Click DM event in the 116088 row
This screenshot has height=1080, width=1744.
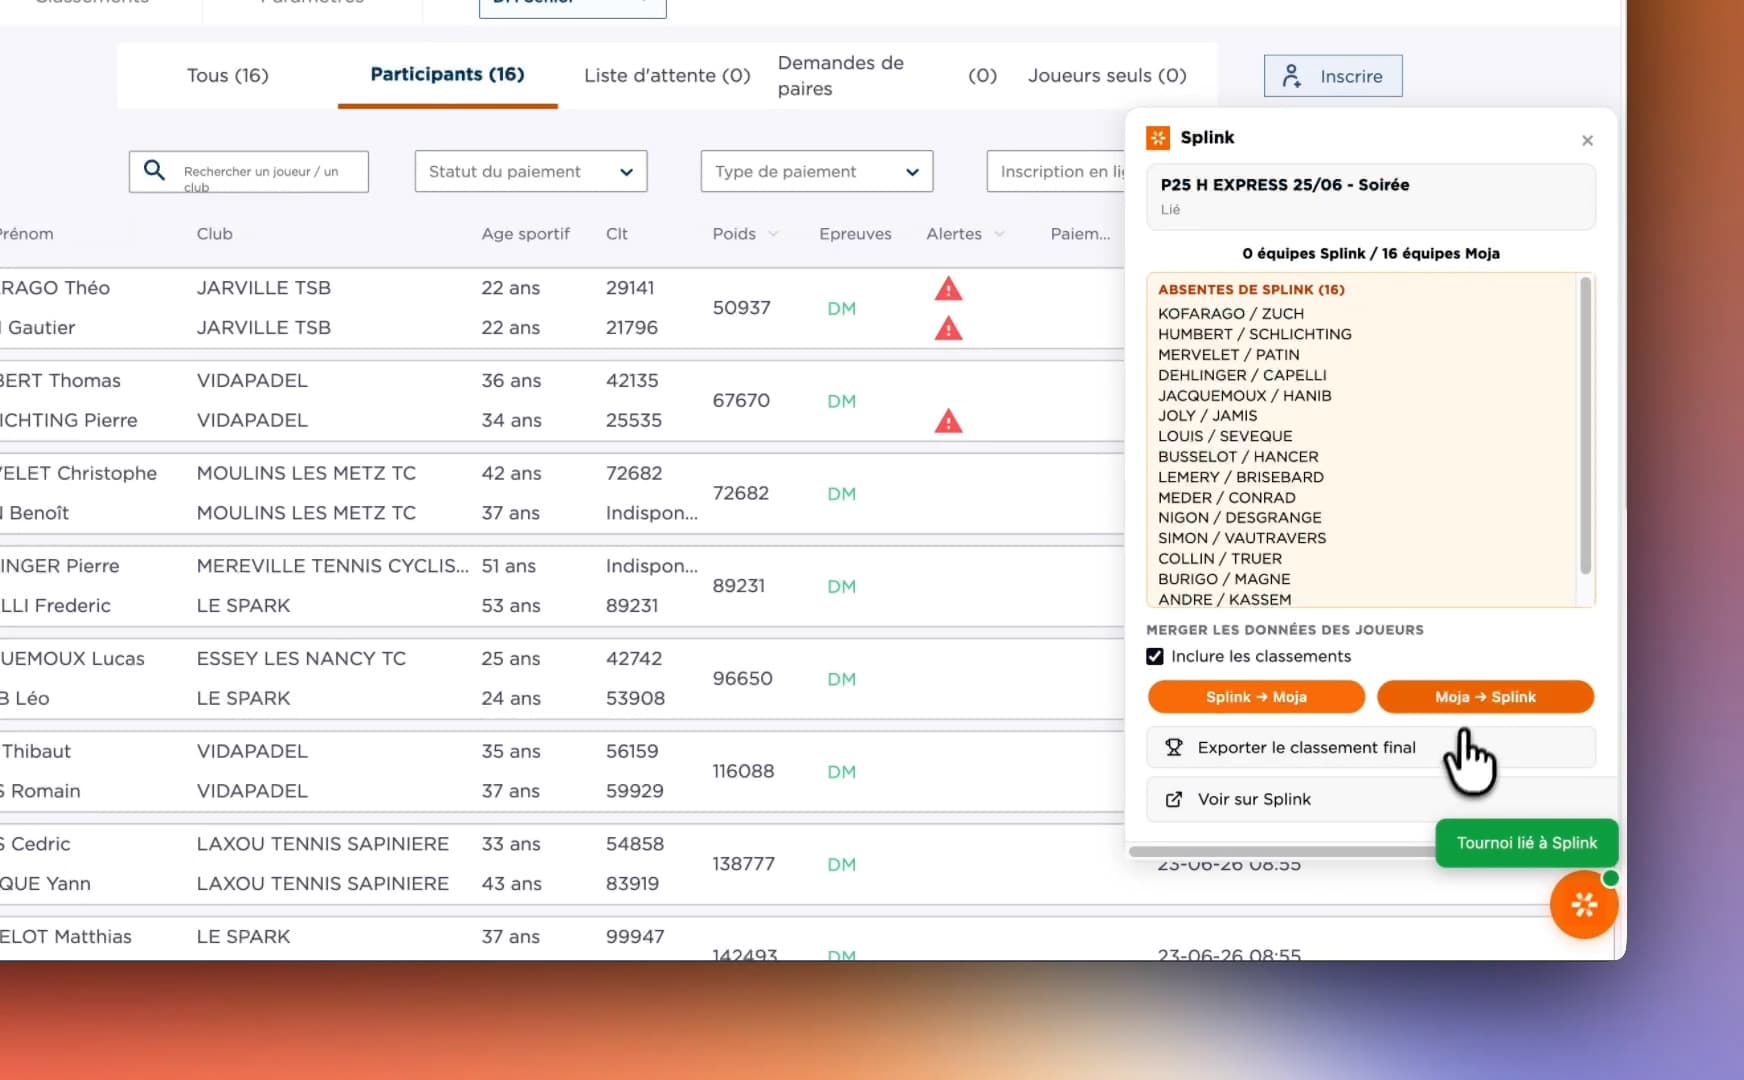[841, 772]
